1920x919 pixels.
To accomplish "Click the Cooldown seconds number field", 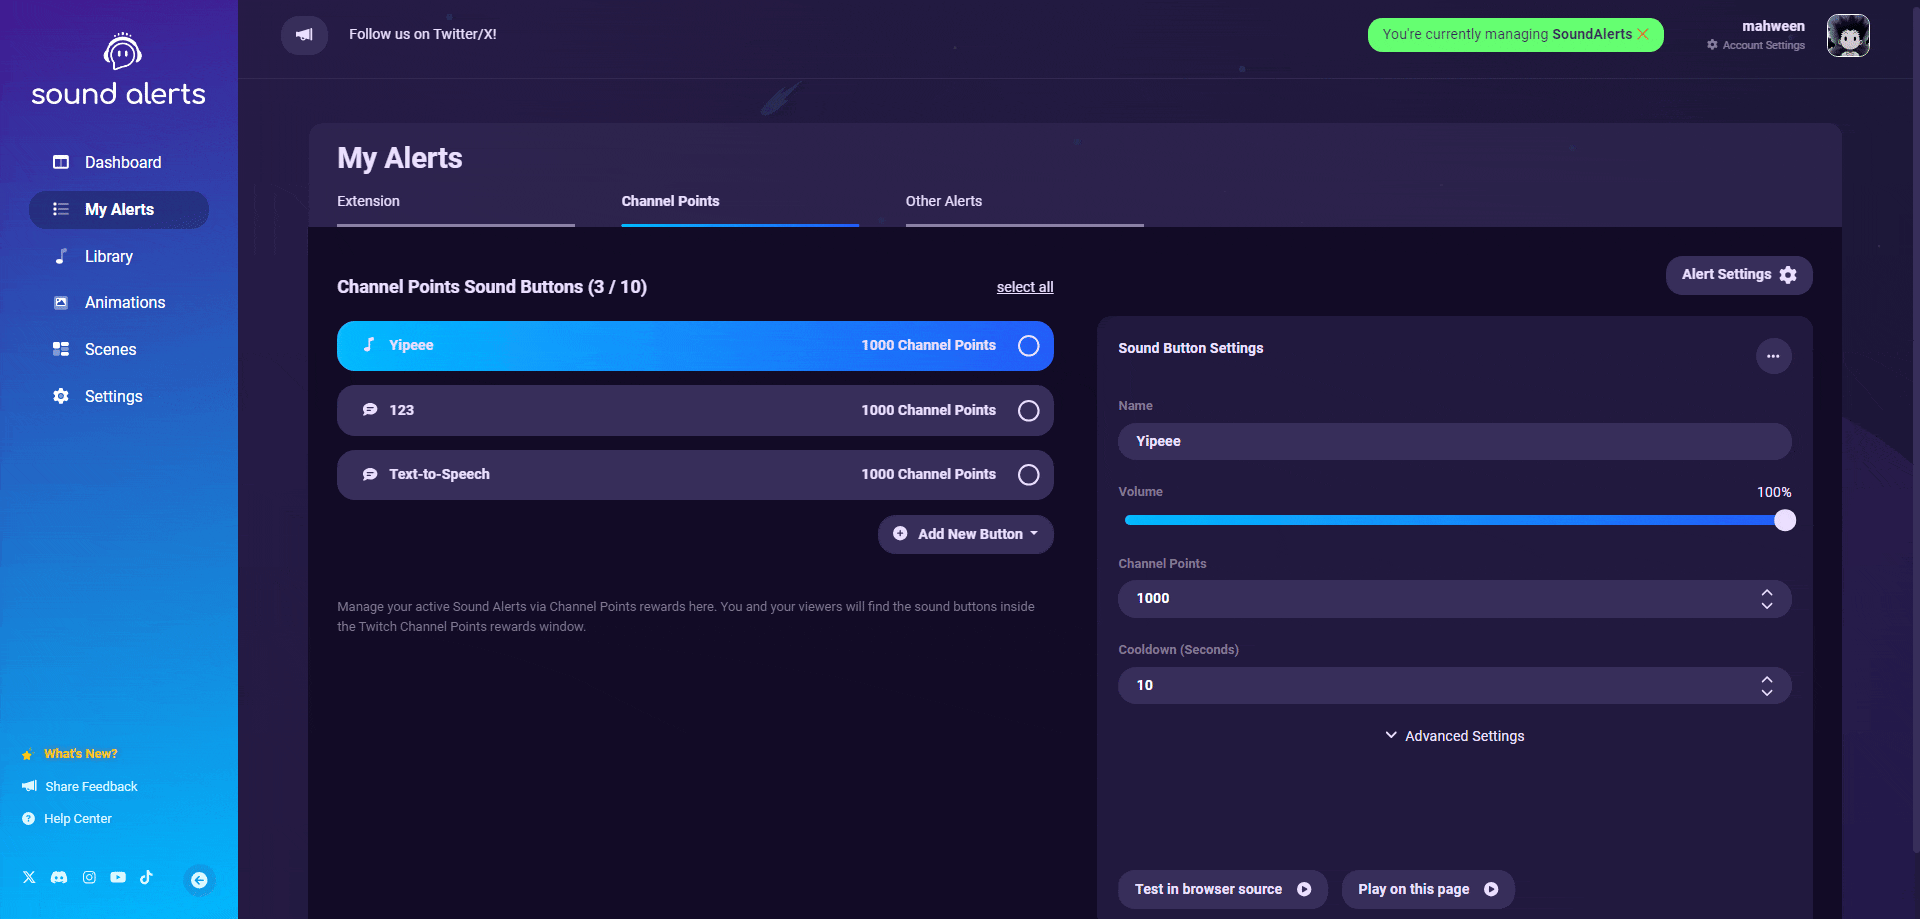I will (1455, 685).
